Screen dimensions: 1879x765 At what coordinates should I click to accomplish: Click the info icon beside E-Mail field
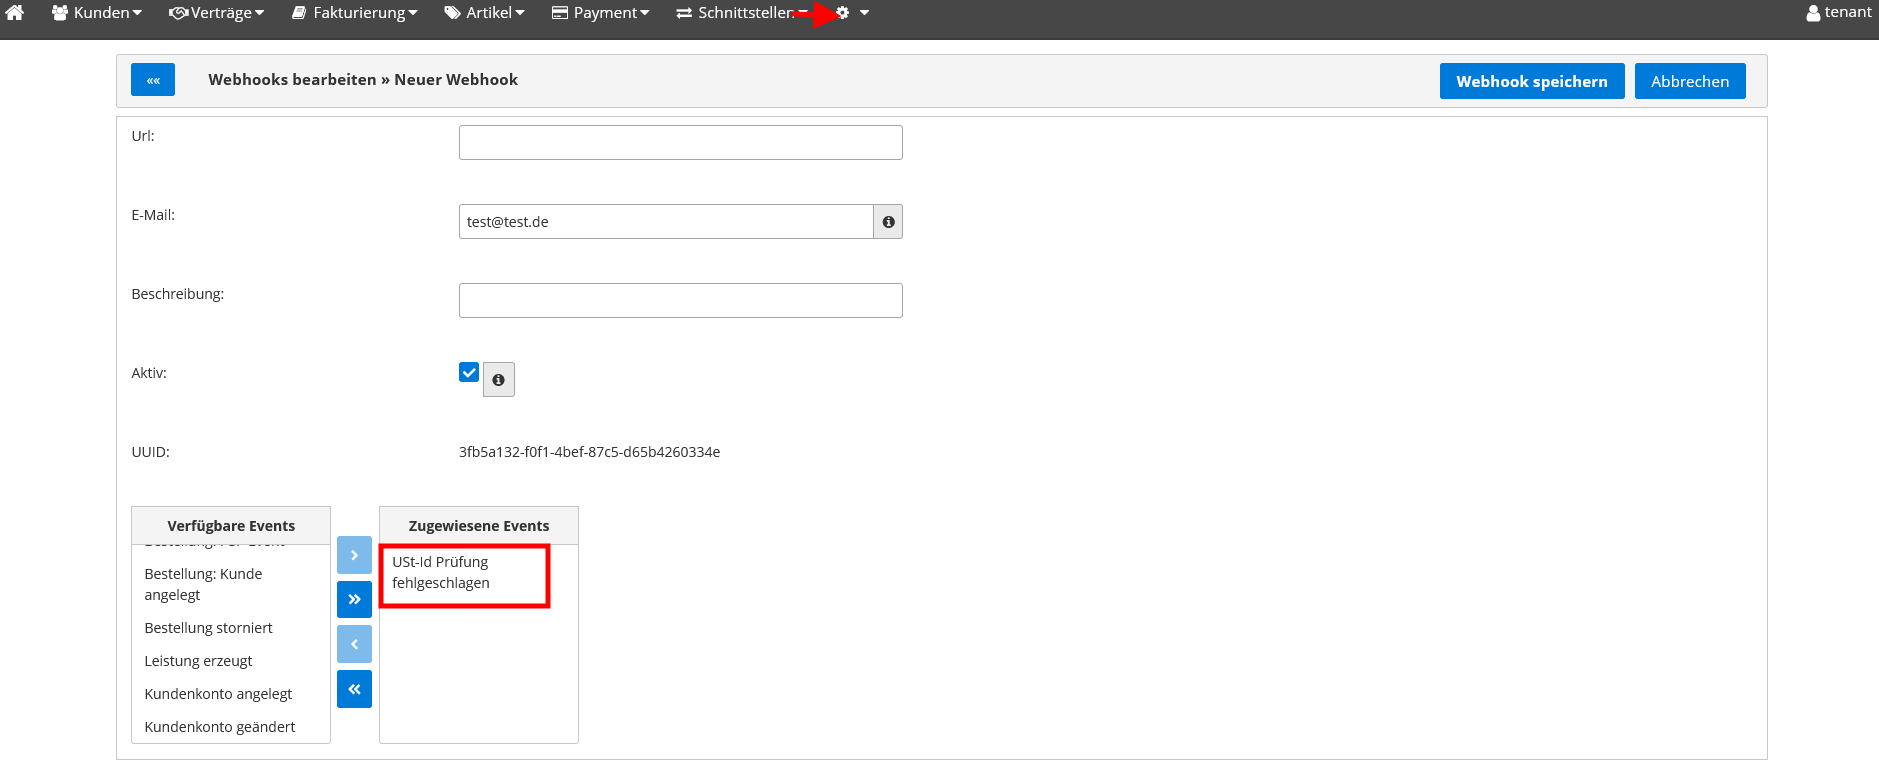click(888, 222)
